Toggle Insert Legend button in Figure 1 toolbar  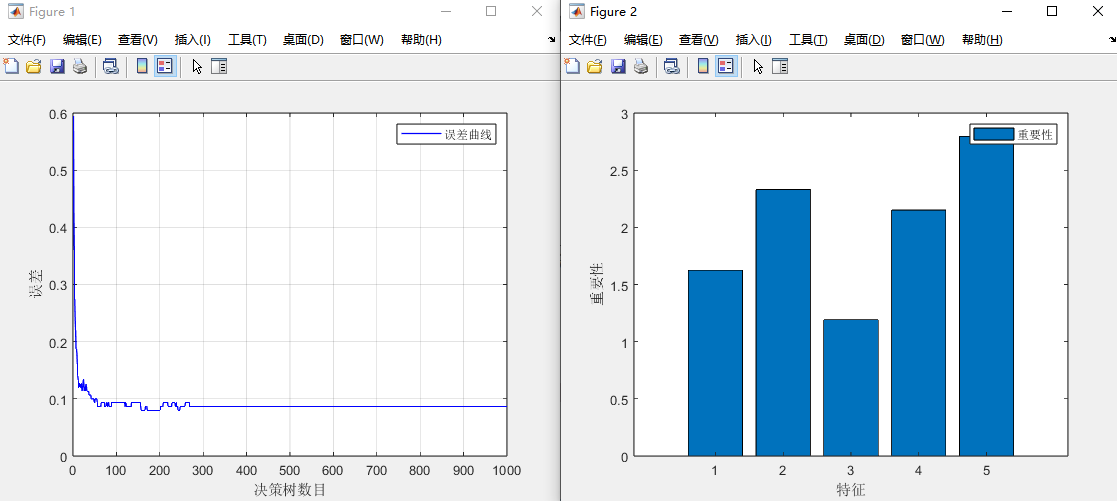coord(165,66)
